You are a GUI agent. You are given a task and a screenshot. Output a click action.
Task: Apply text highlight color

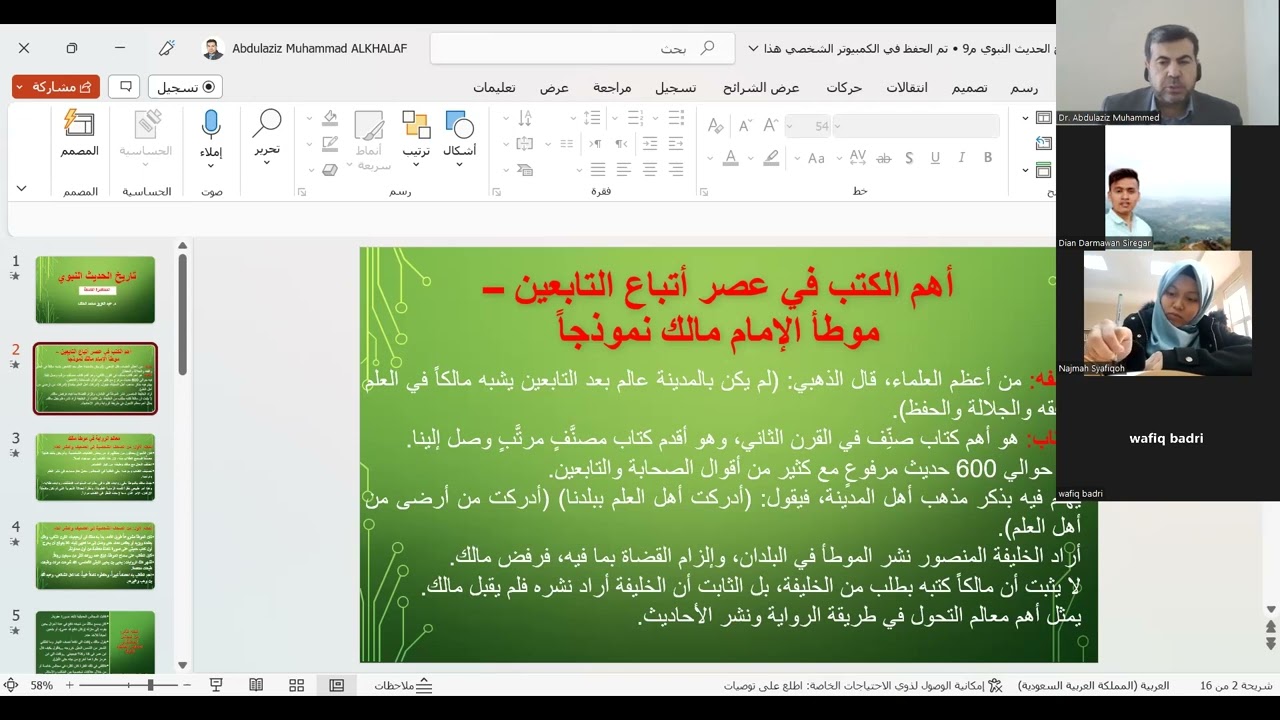771,158
